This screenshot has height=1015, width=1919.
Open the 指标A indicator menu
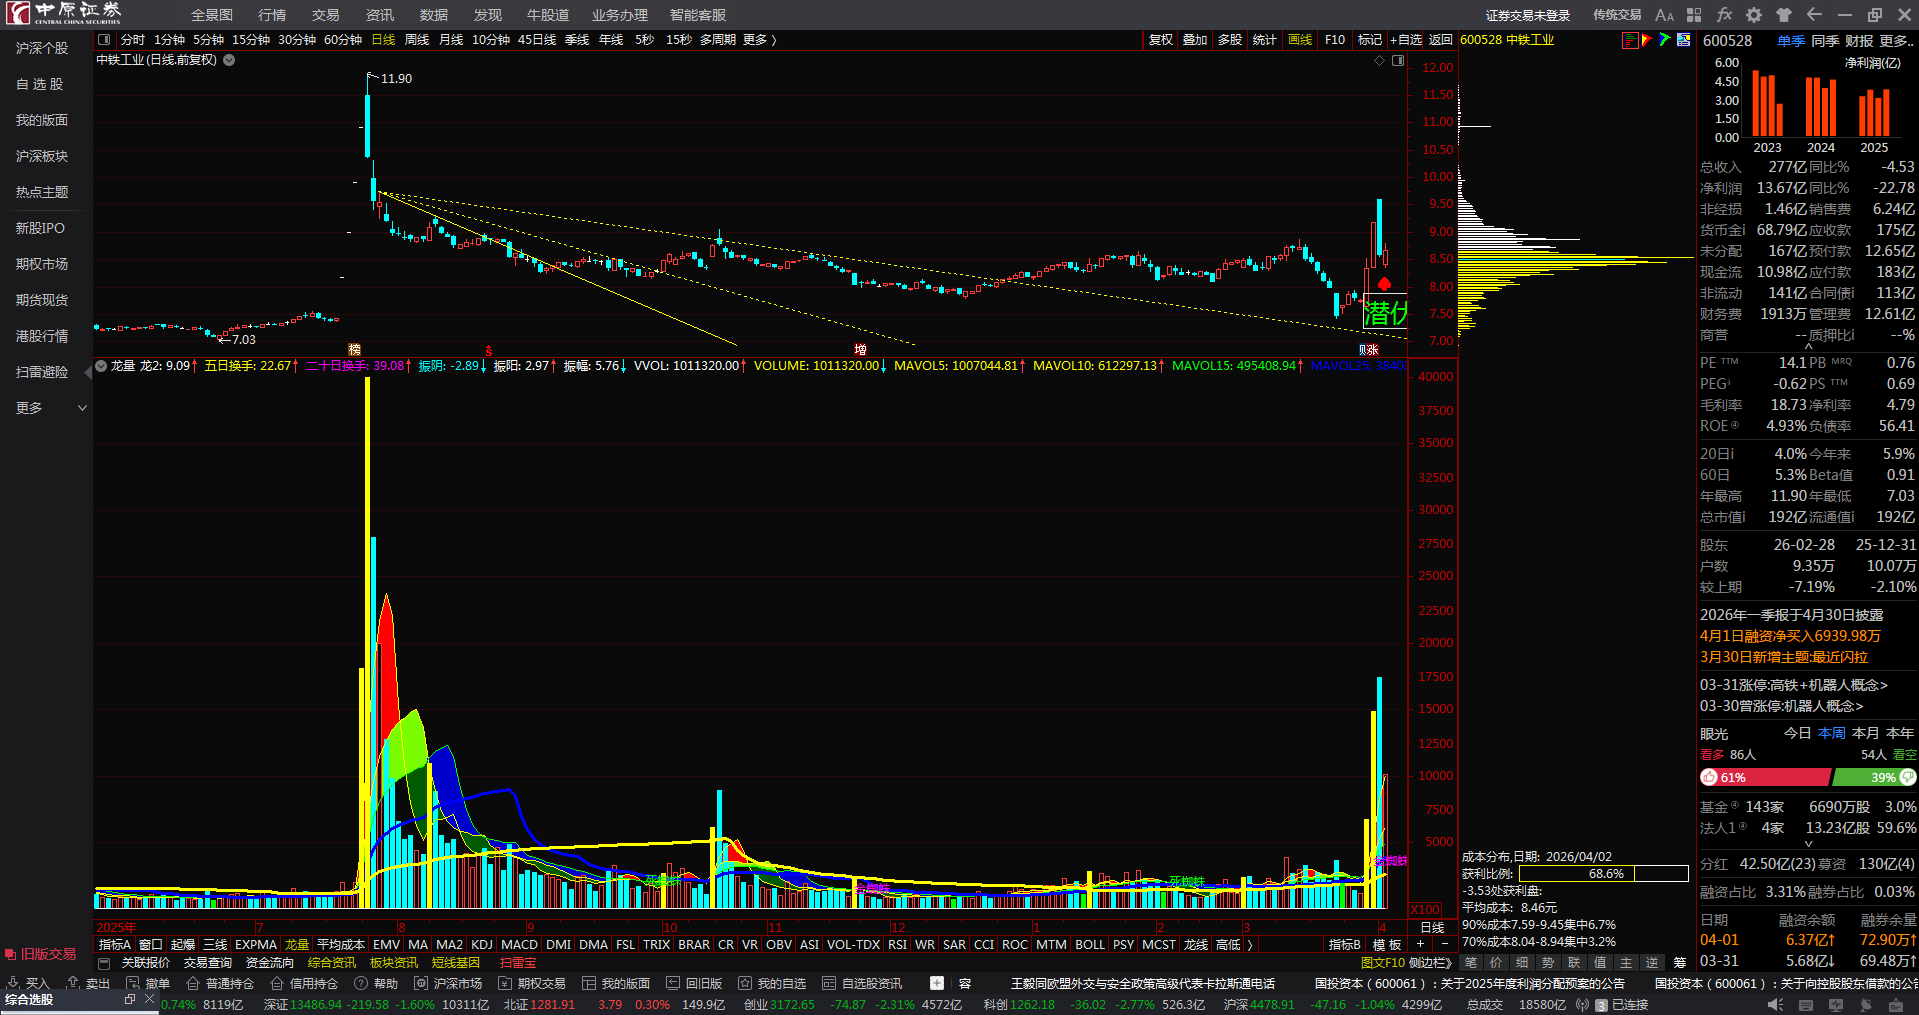115,945
